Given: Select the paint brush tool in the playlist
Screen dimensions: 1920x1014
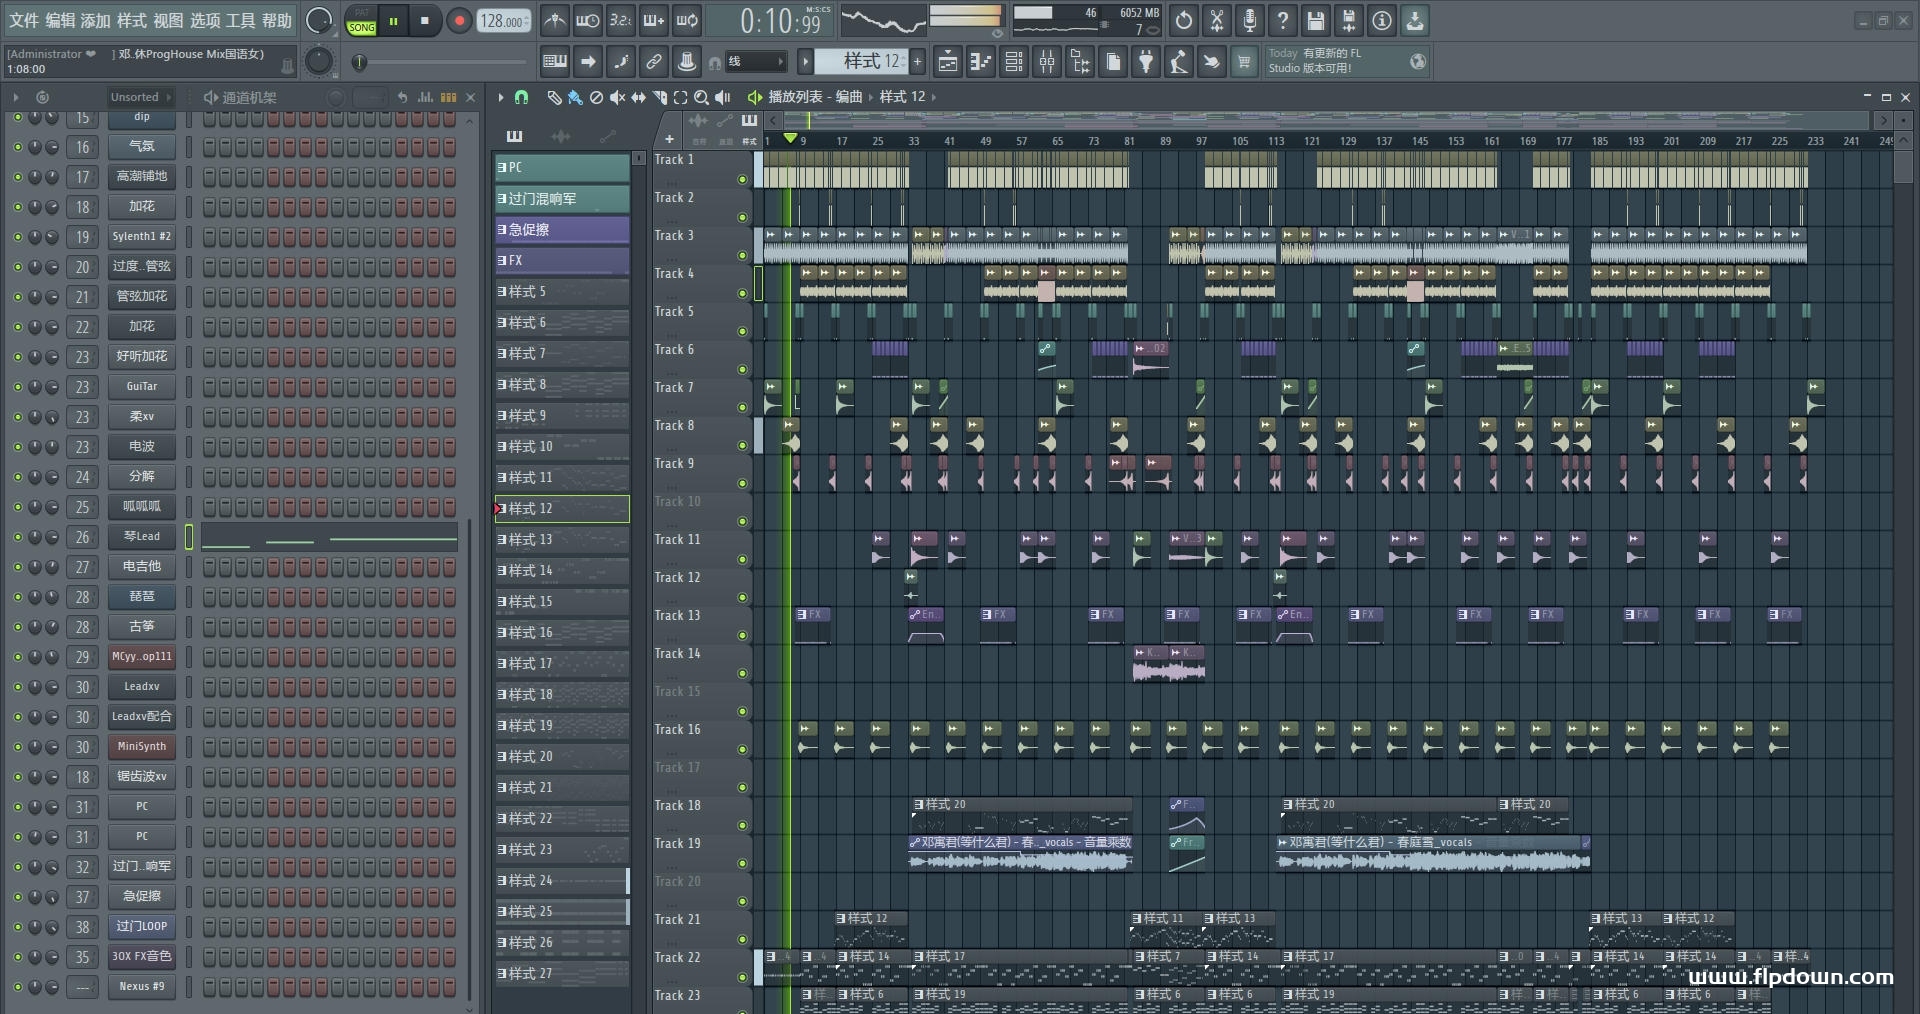Looking at the screenshot, I should 575,97.
